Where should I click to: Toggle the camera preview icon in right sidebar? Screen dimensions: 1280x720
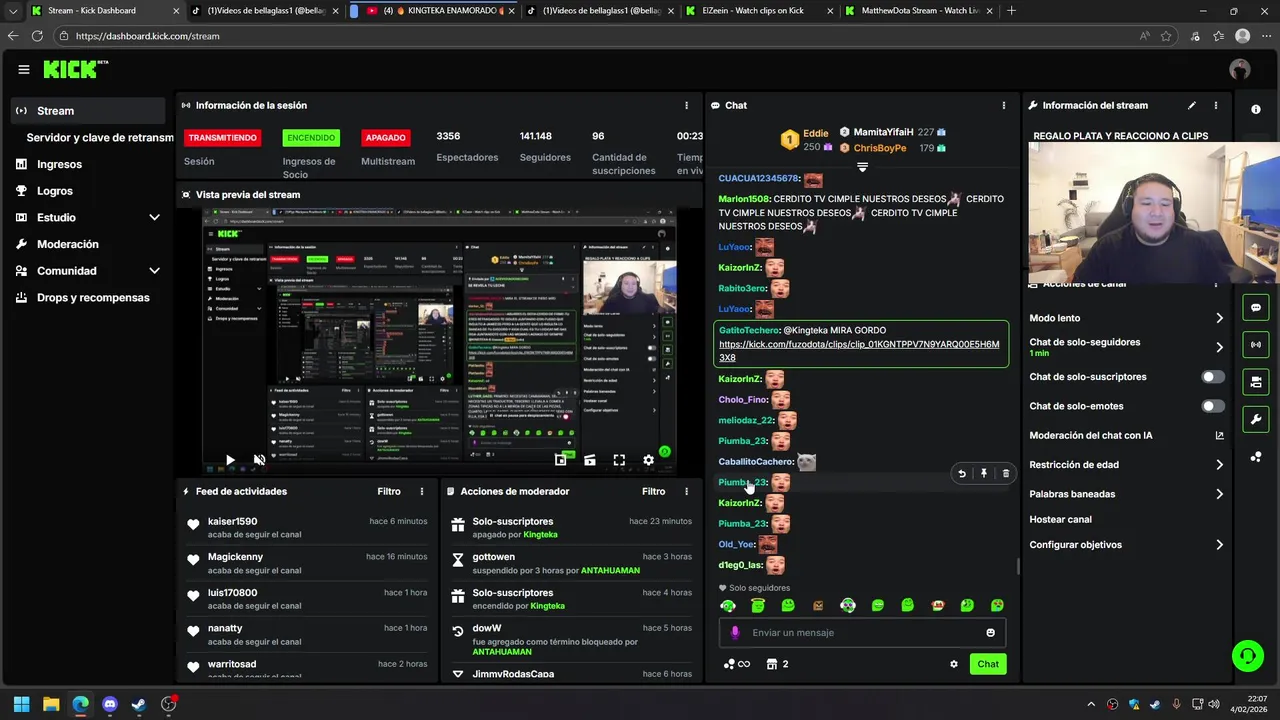(1256, 382)
